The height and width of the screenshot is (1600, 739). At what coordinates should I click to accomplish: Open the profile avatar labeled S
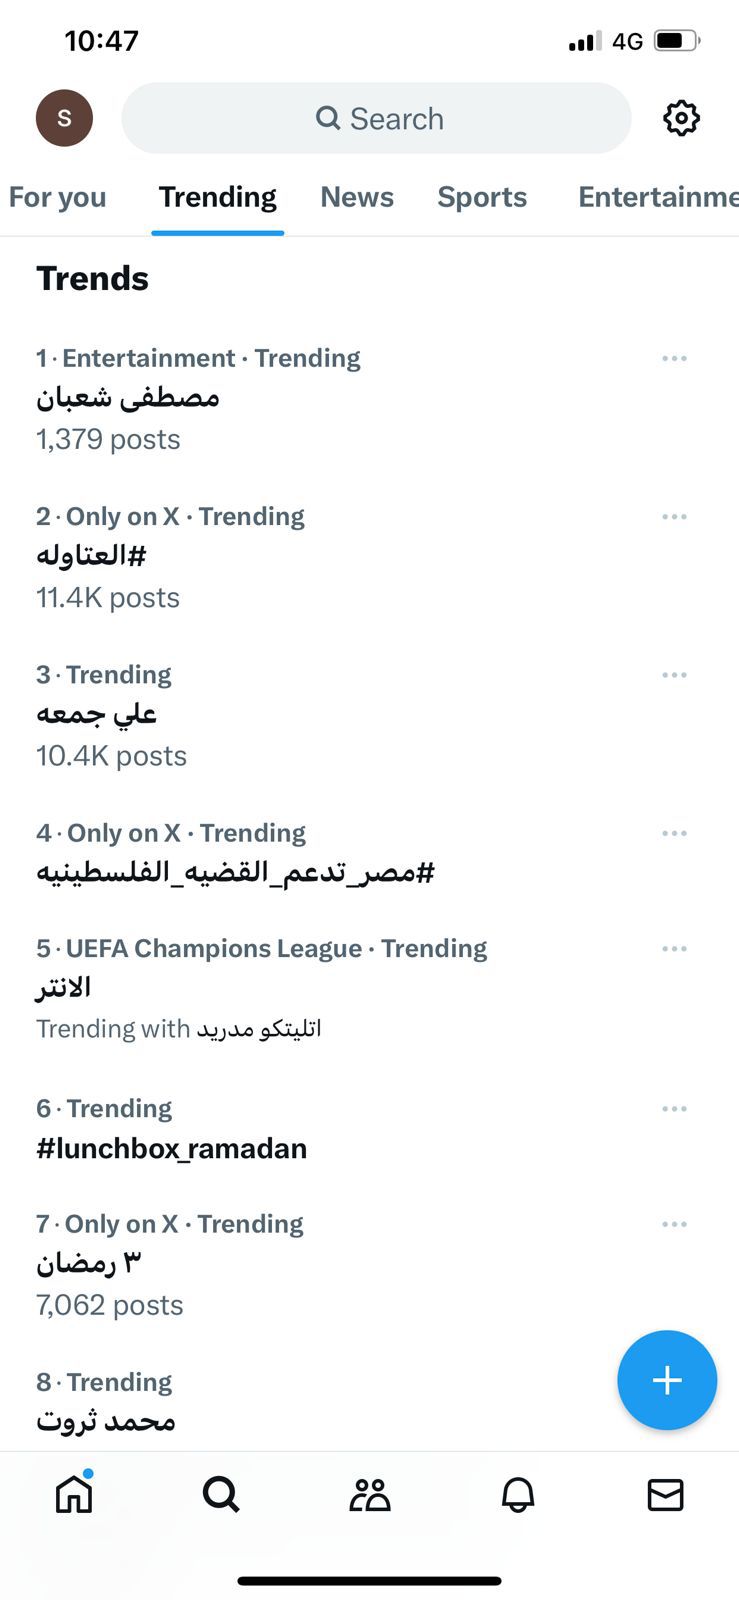pos(64,118)
